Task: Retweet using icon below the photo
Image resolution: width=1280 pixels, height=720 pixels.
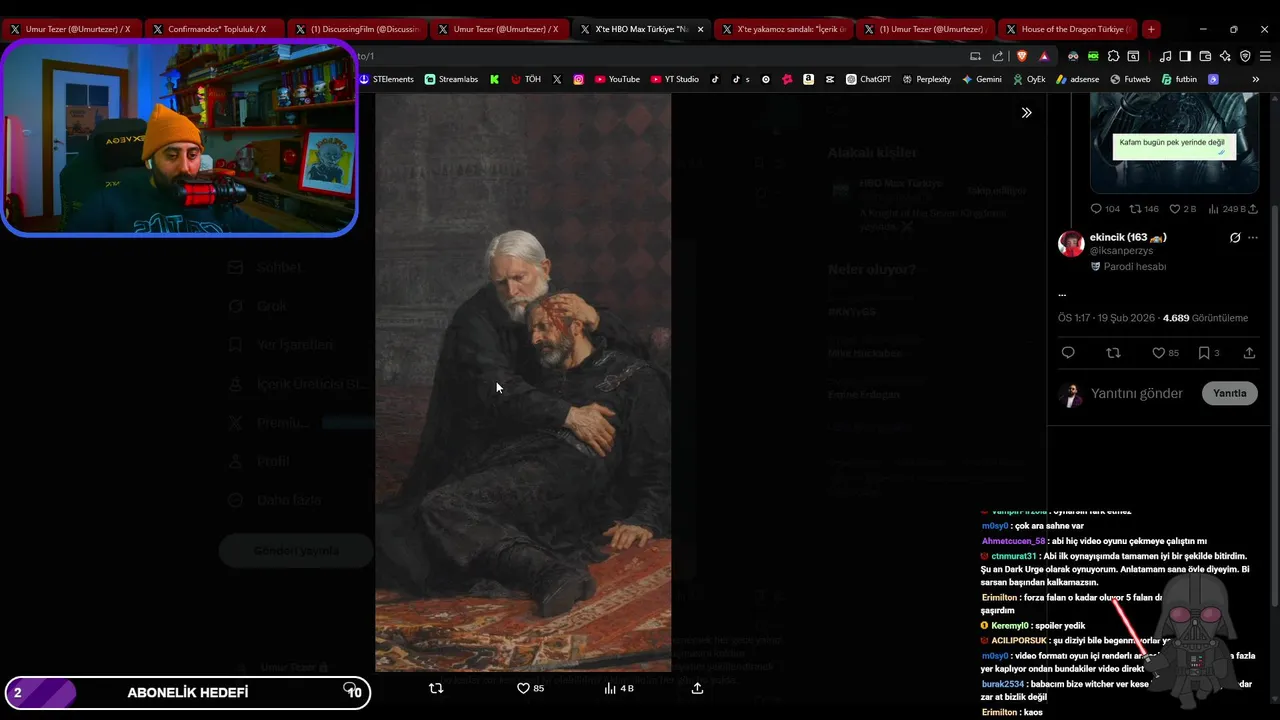Action: (436, 688)
